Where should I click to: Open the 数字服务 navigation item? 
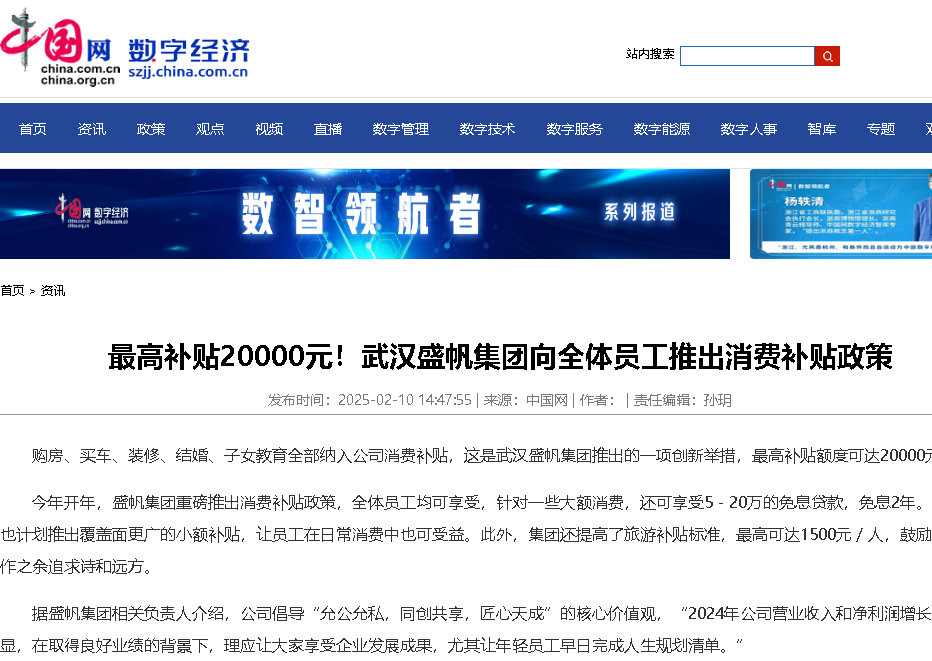tap(575, 129)
